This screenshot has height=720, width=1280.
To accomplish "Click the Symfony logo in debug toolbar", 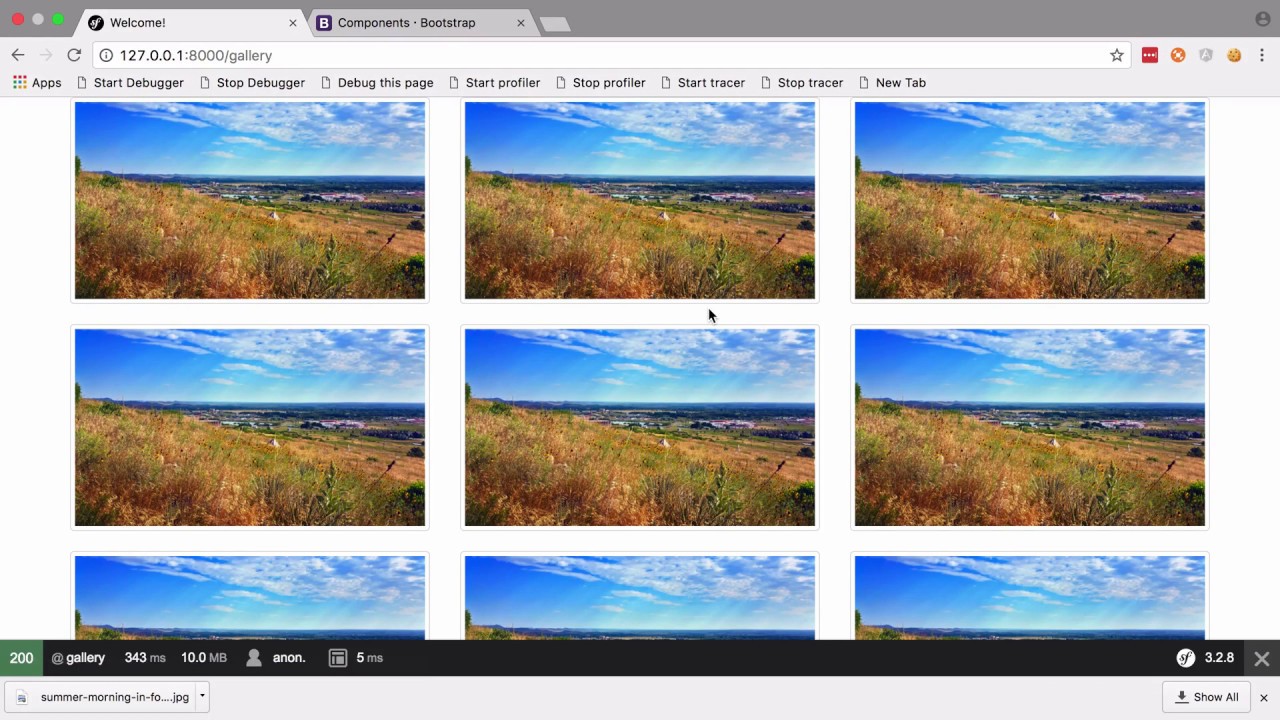I will (1186, 658).
